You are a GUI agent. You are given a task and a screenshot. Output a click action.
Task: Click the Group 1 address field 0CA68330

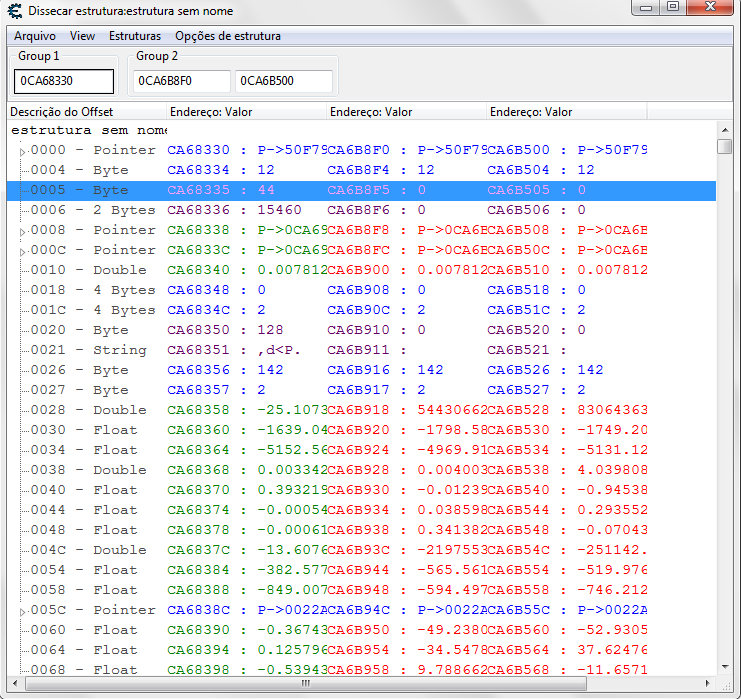pyautogui.click(x=64, y=81)
